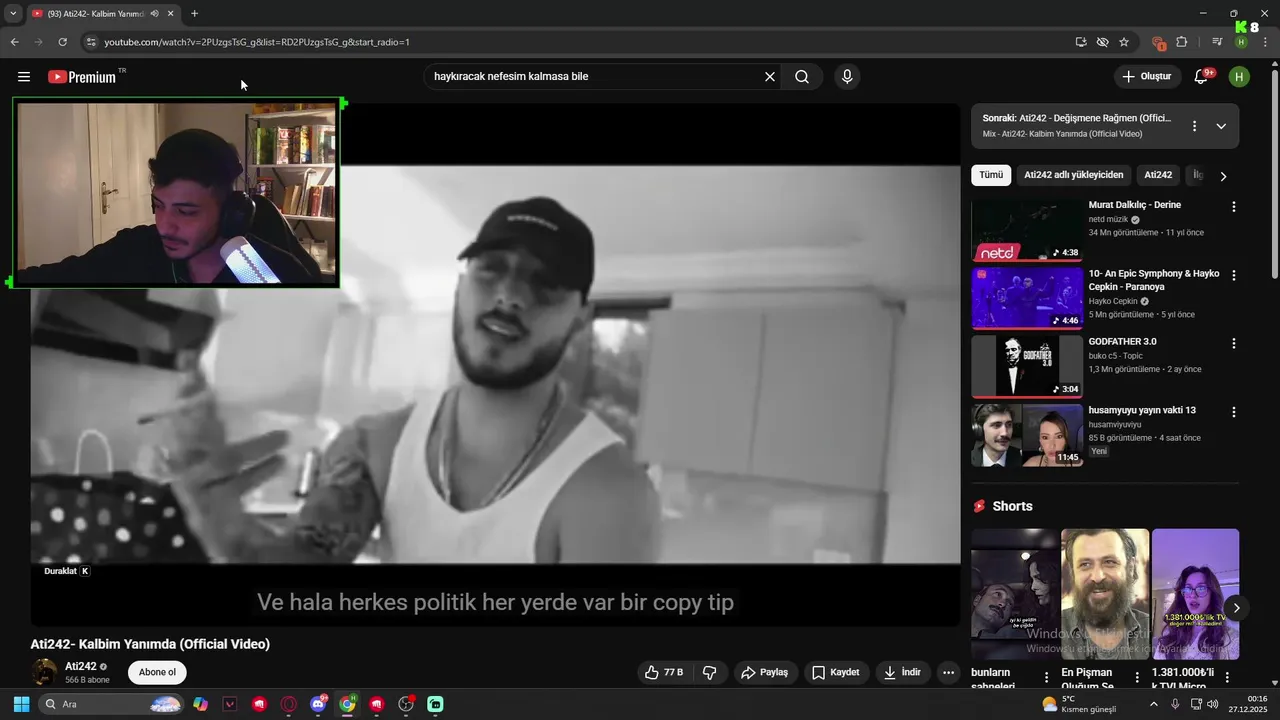Open husamyuyu yayın vakti 13 thumbnail
The image size is (1280, 720).
tap(1027, 435)
